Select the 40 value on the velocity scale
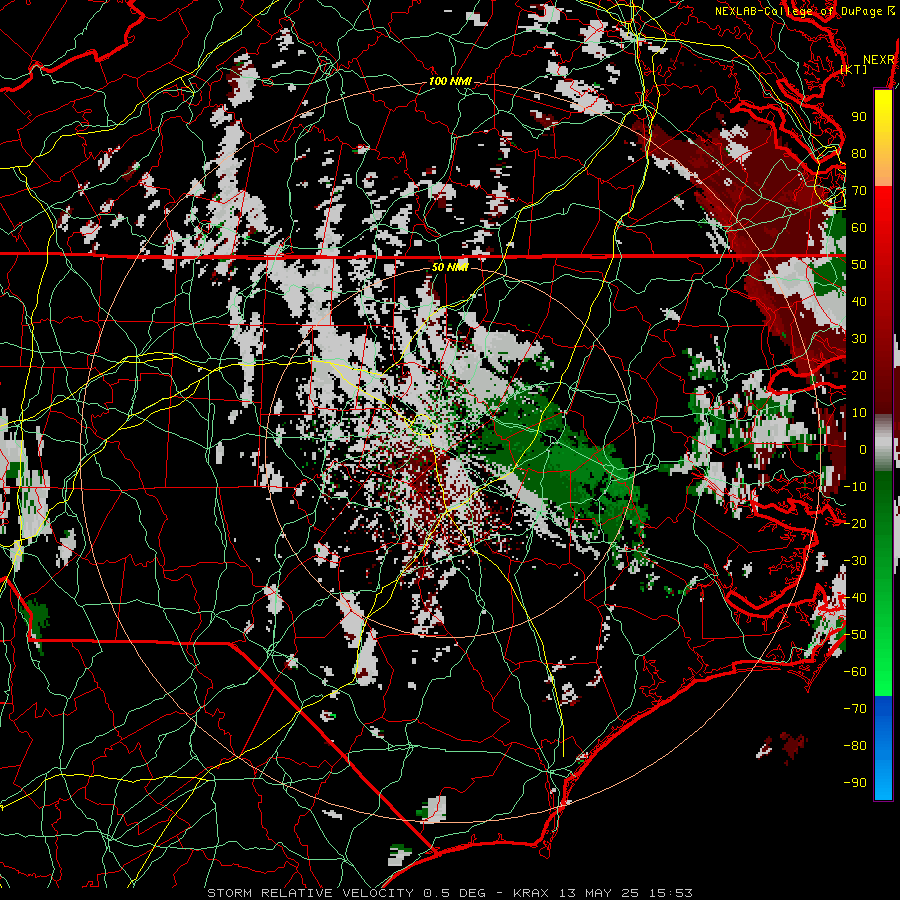This screenshot has height=900, width=900. tap(859, 301)
